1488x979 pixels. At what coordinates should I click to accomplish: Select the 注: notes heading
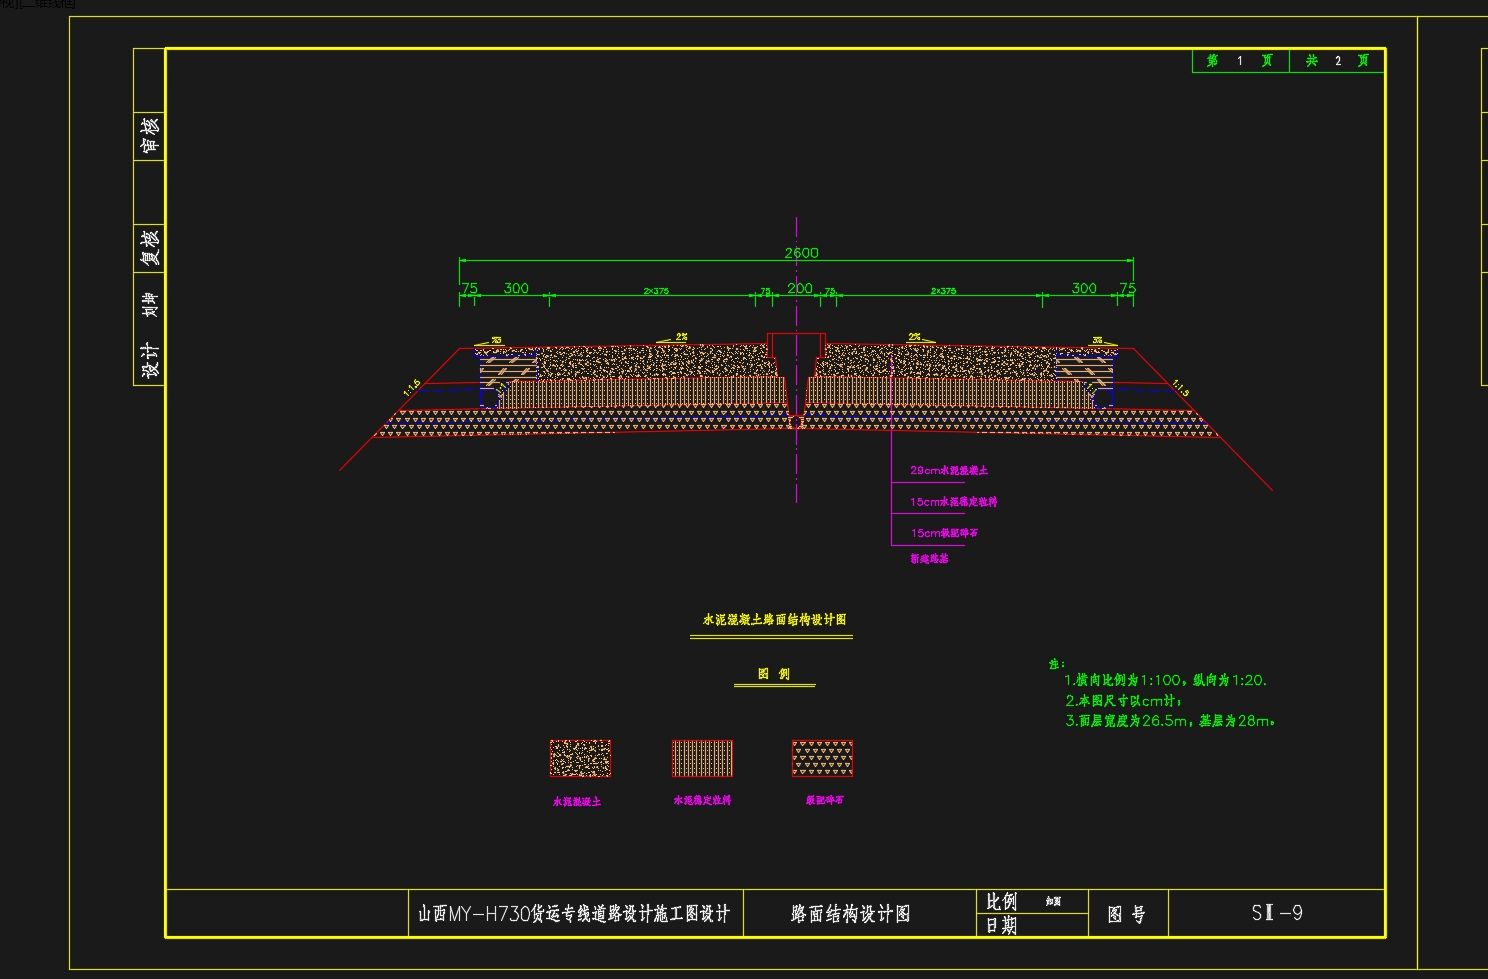(x=1057, y=664)
